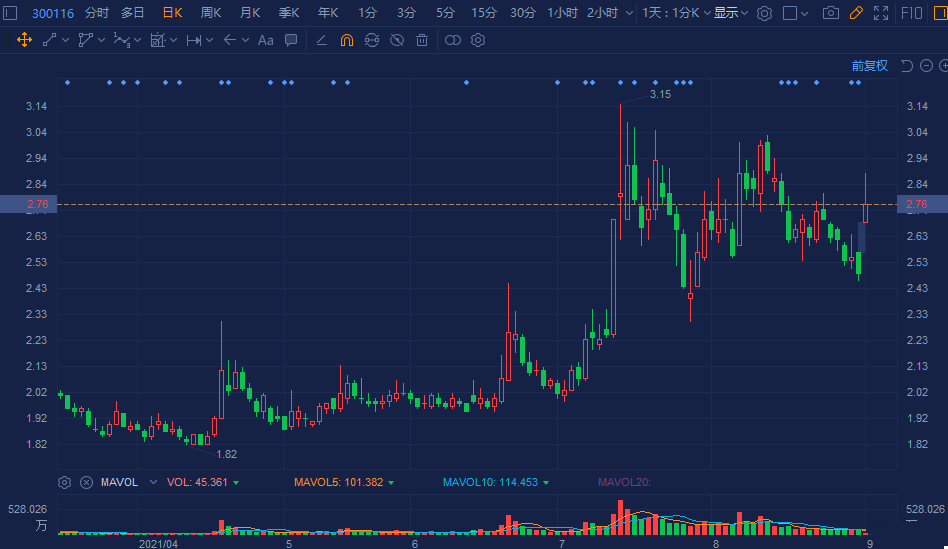948x549 pixels.
Task: Expand measurement tool options arrow
Action: tap(174, 40)
